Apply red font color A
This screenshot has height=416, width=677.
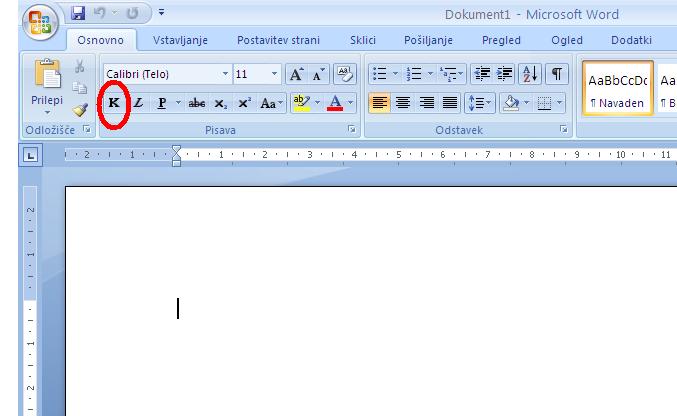(335, 103)
